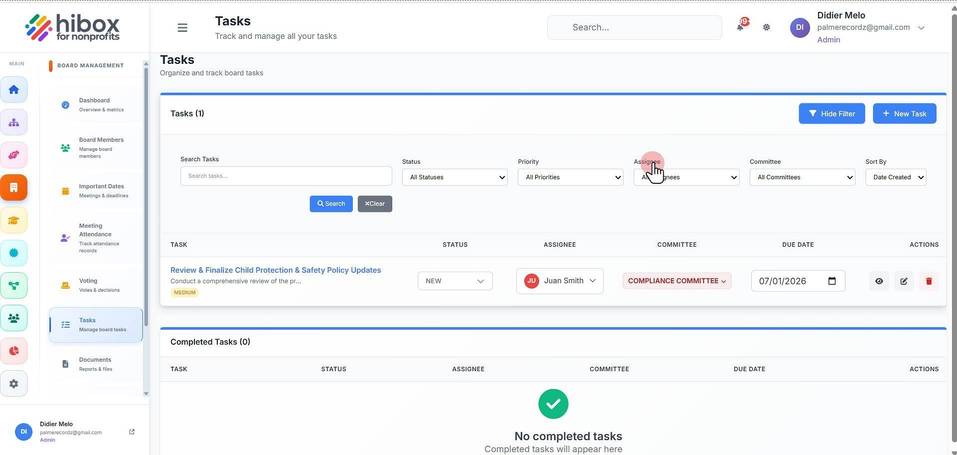The image size is (957, 455).
Task: Select Tasks menu item in sidebar
Action: tap(96, 324)
